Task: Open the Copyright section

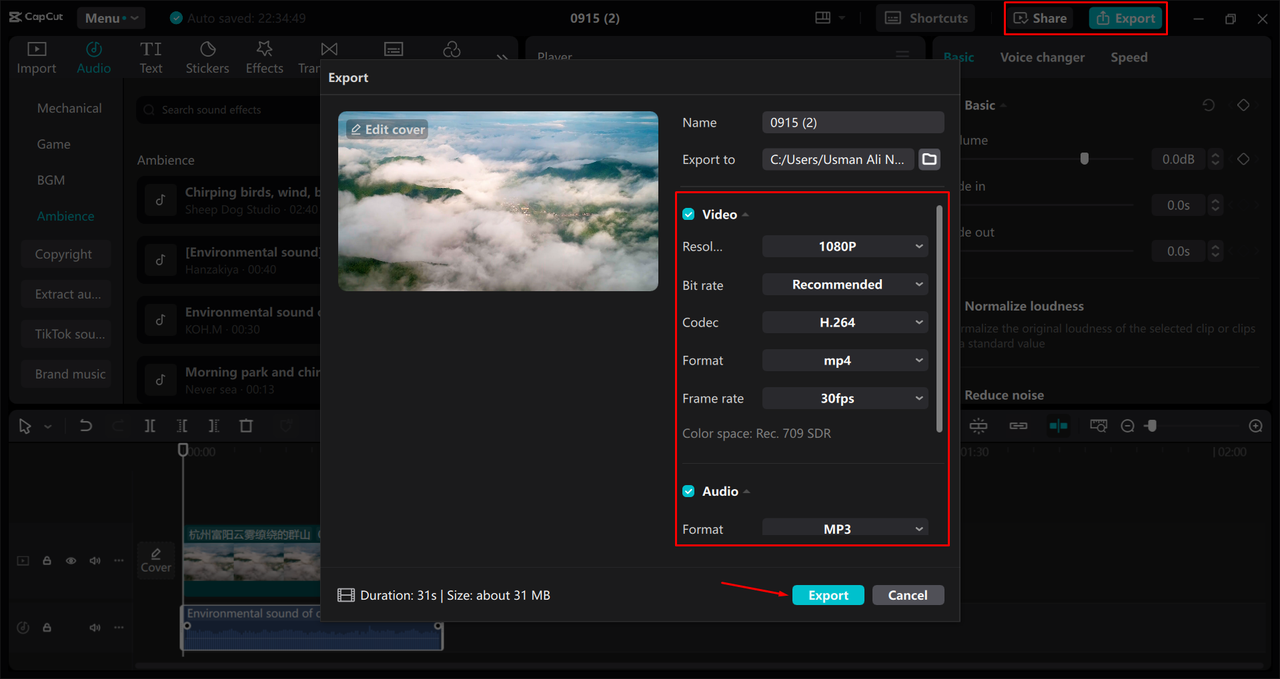Action: click(x=64, y=254)
